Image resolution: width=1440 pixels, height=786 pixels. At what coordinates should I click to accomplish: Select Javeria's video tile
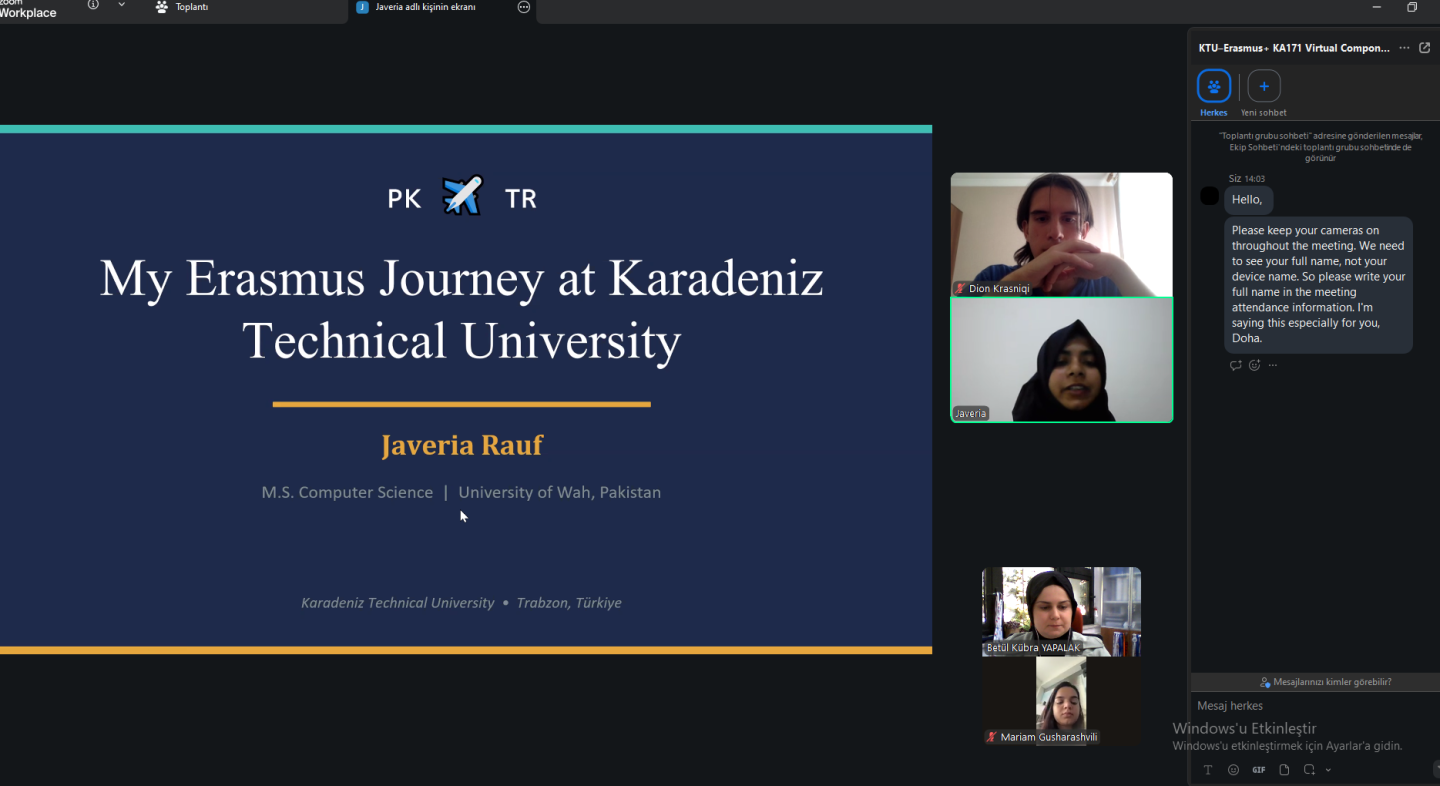1061,360
